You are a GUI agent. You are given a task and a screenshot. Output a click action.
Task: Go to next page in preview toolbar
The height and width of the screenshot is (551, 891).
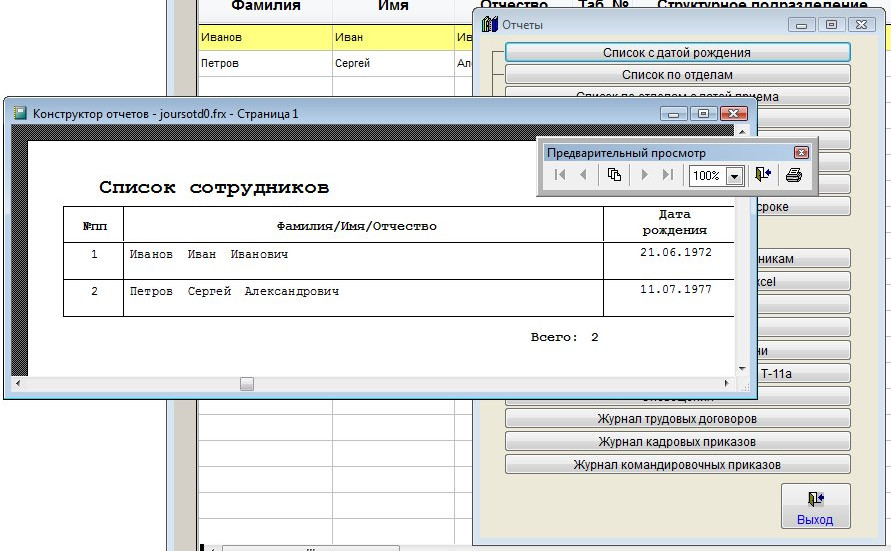(x=644, y=175)
